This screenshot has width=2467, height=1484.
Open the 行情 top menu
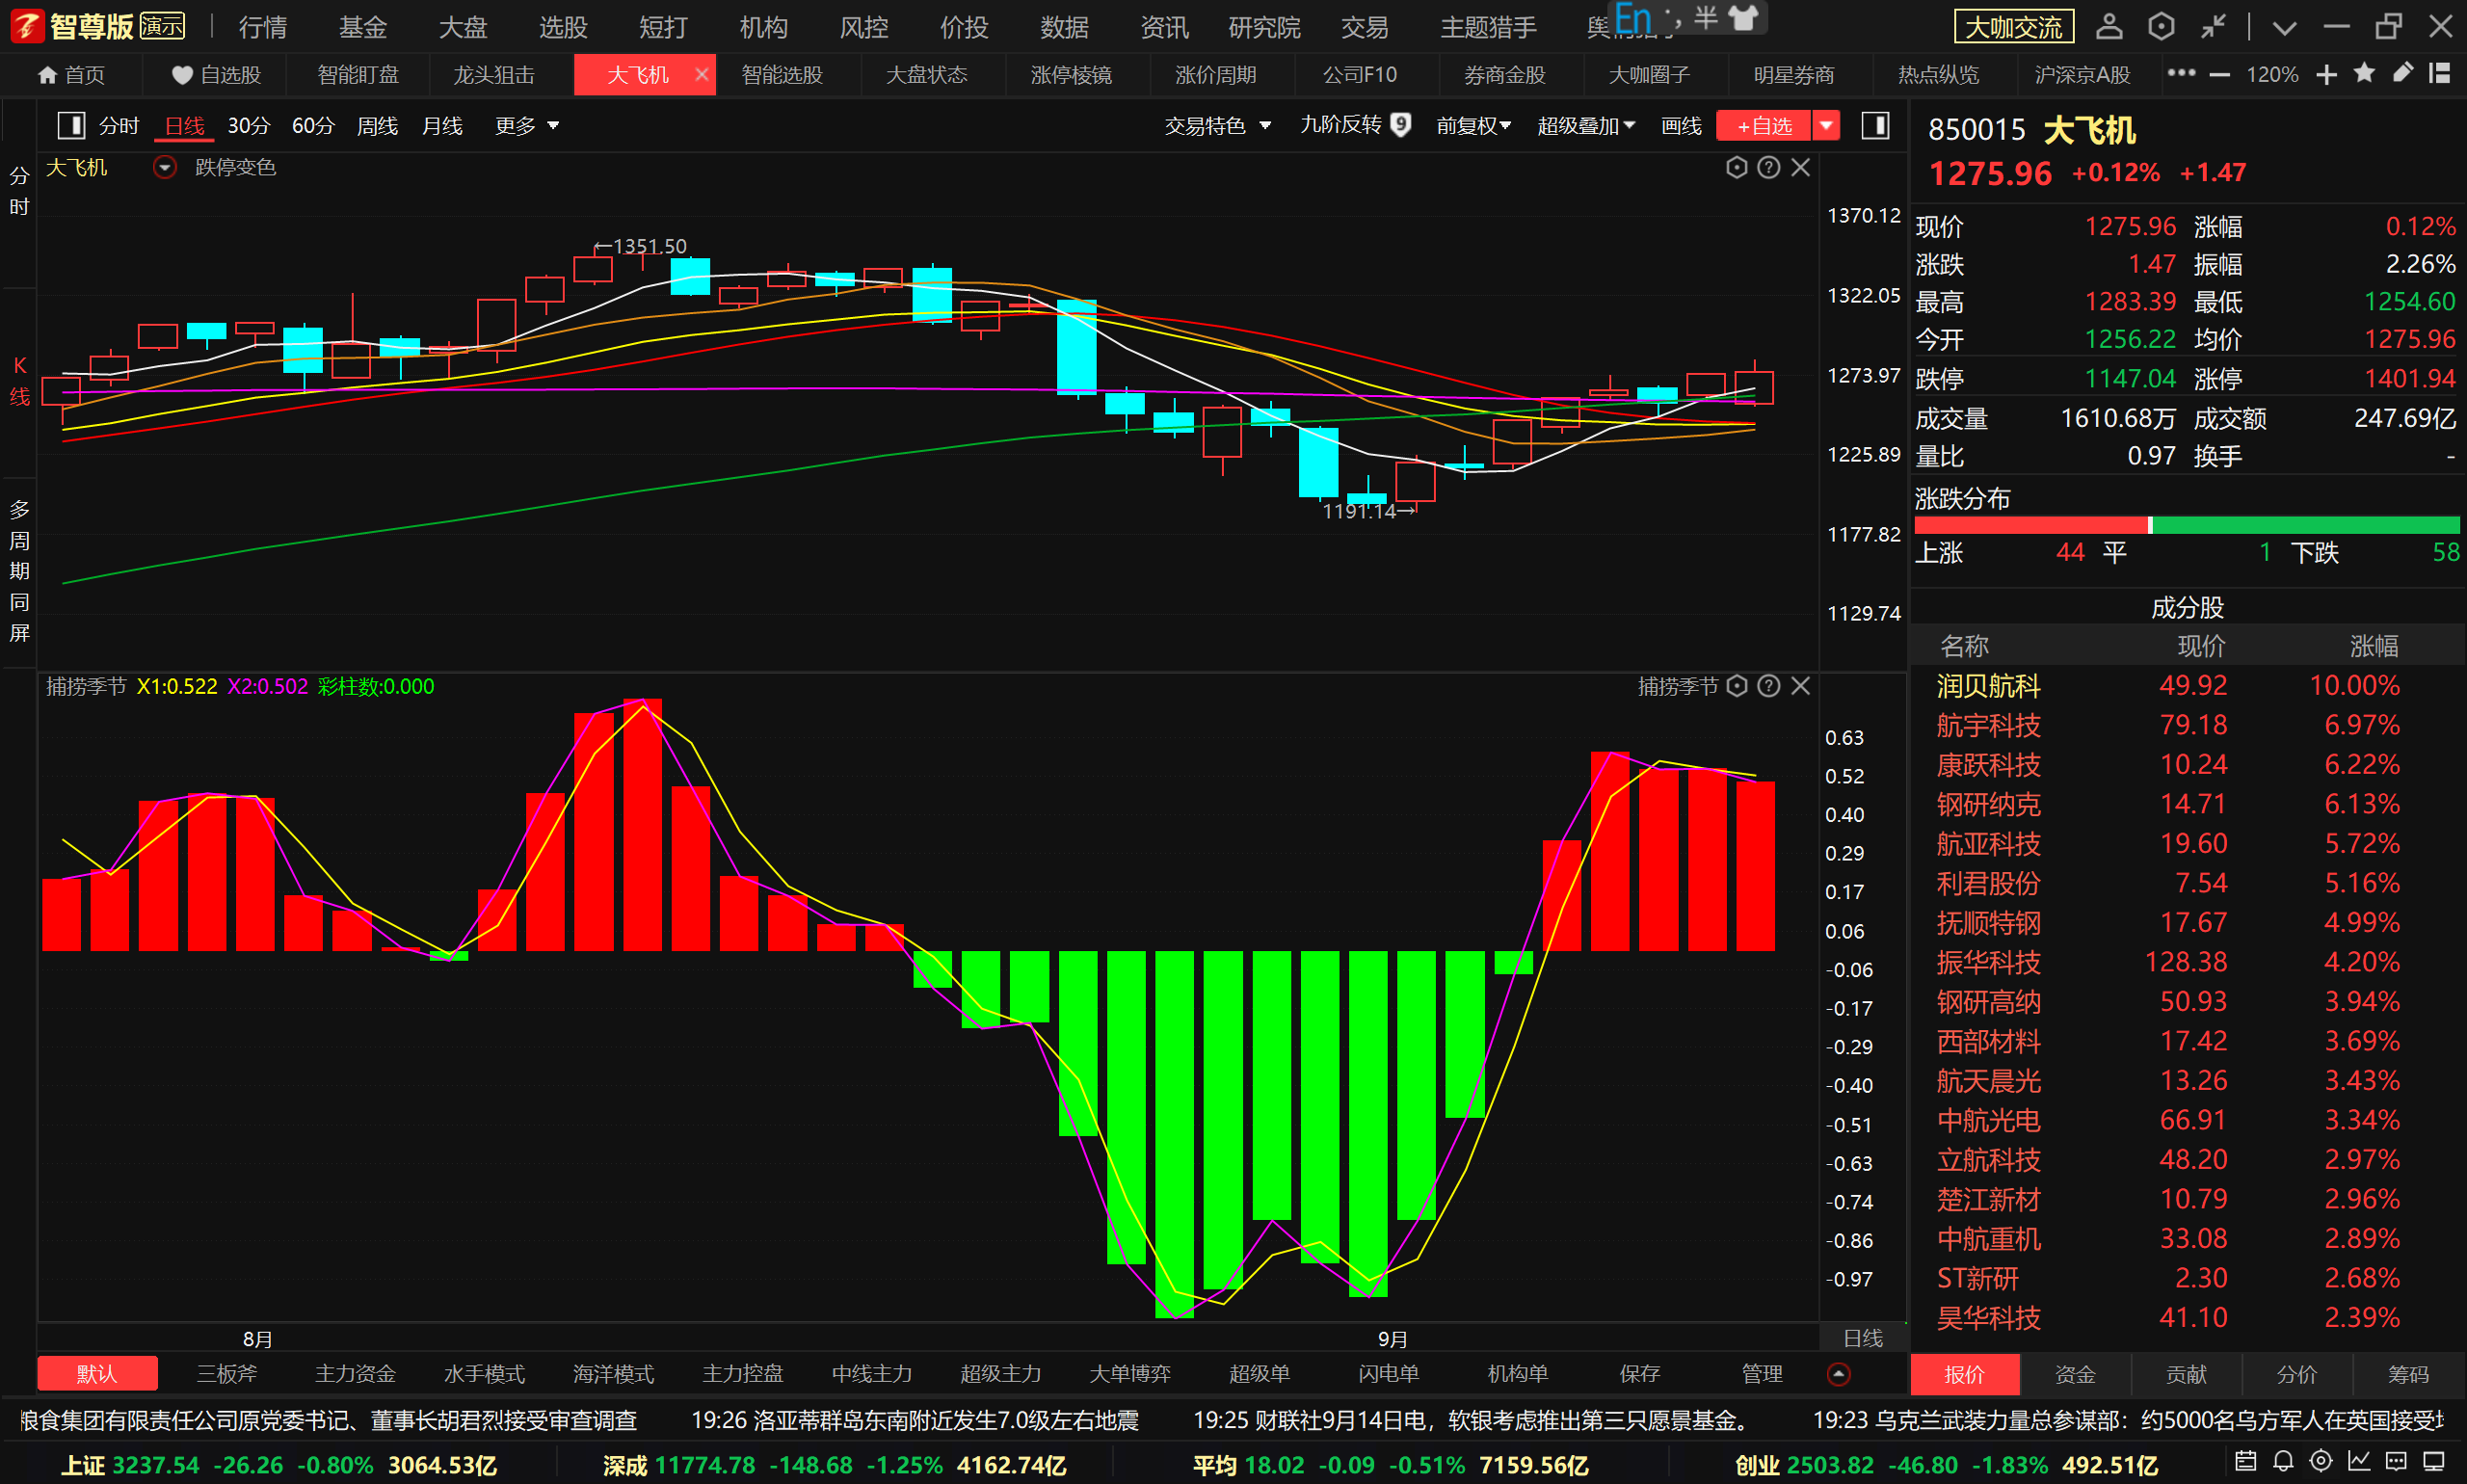point(263,27)
